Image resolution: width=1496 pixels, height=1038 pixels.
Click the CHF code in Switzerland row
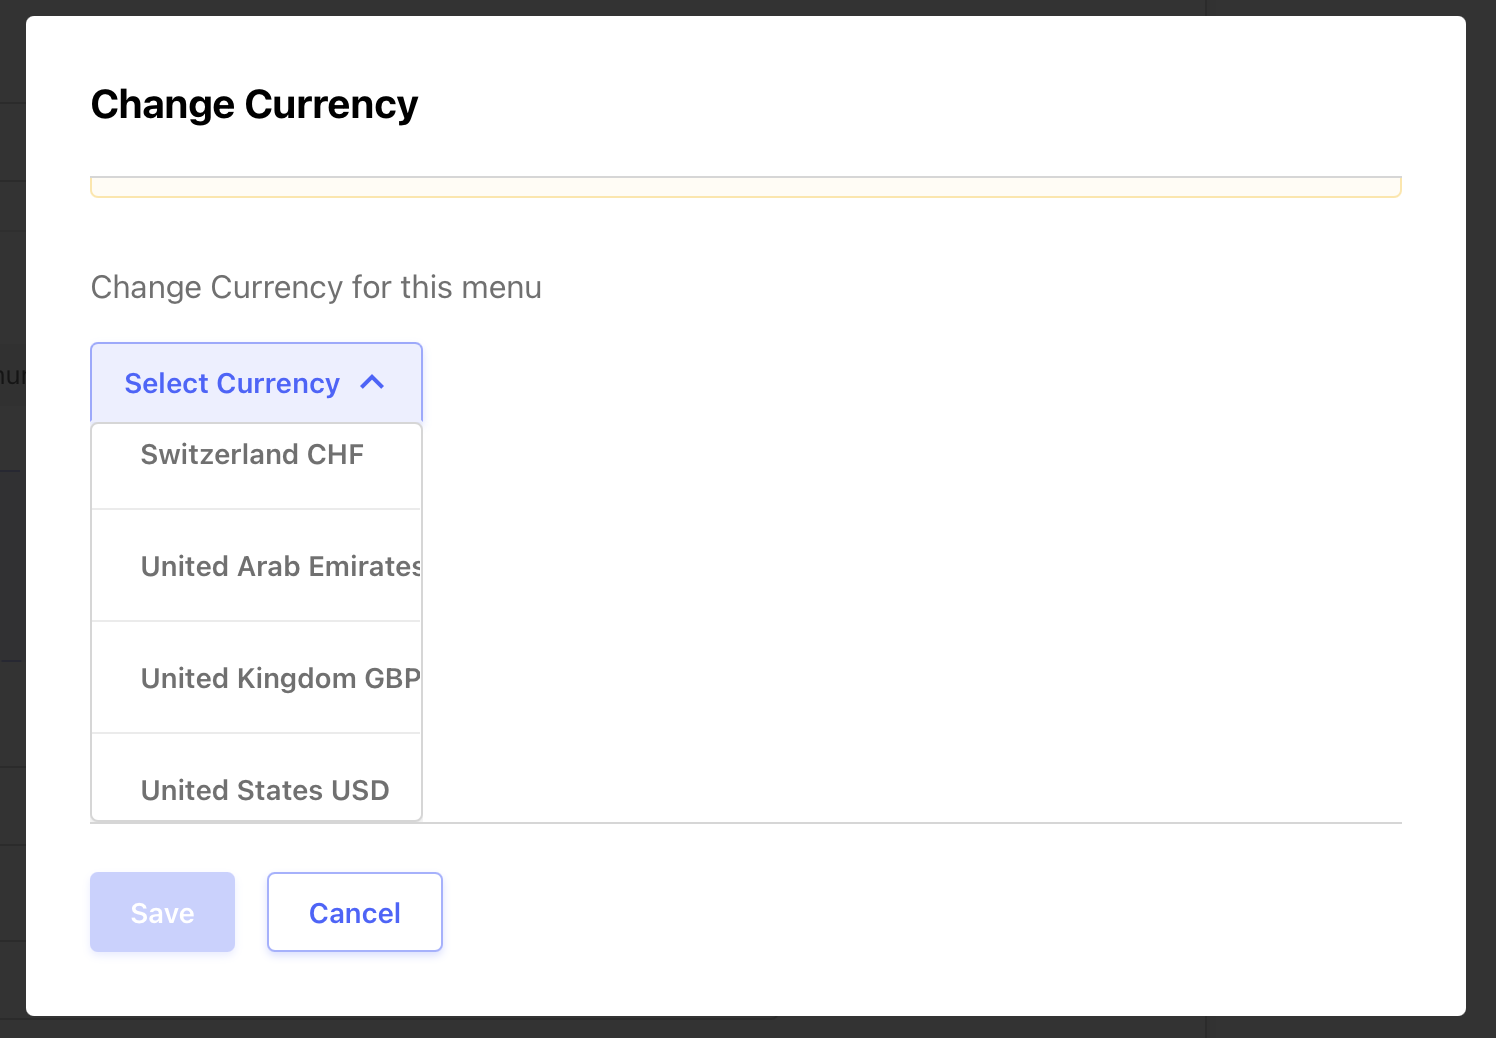pos(335,454)
